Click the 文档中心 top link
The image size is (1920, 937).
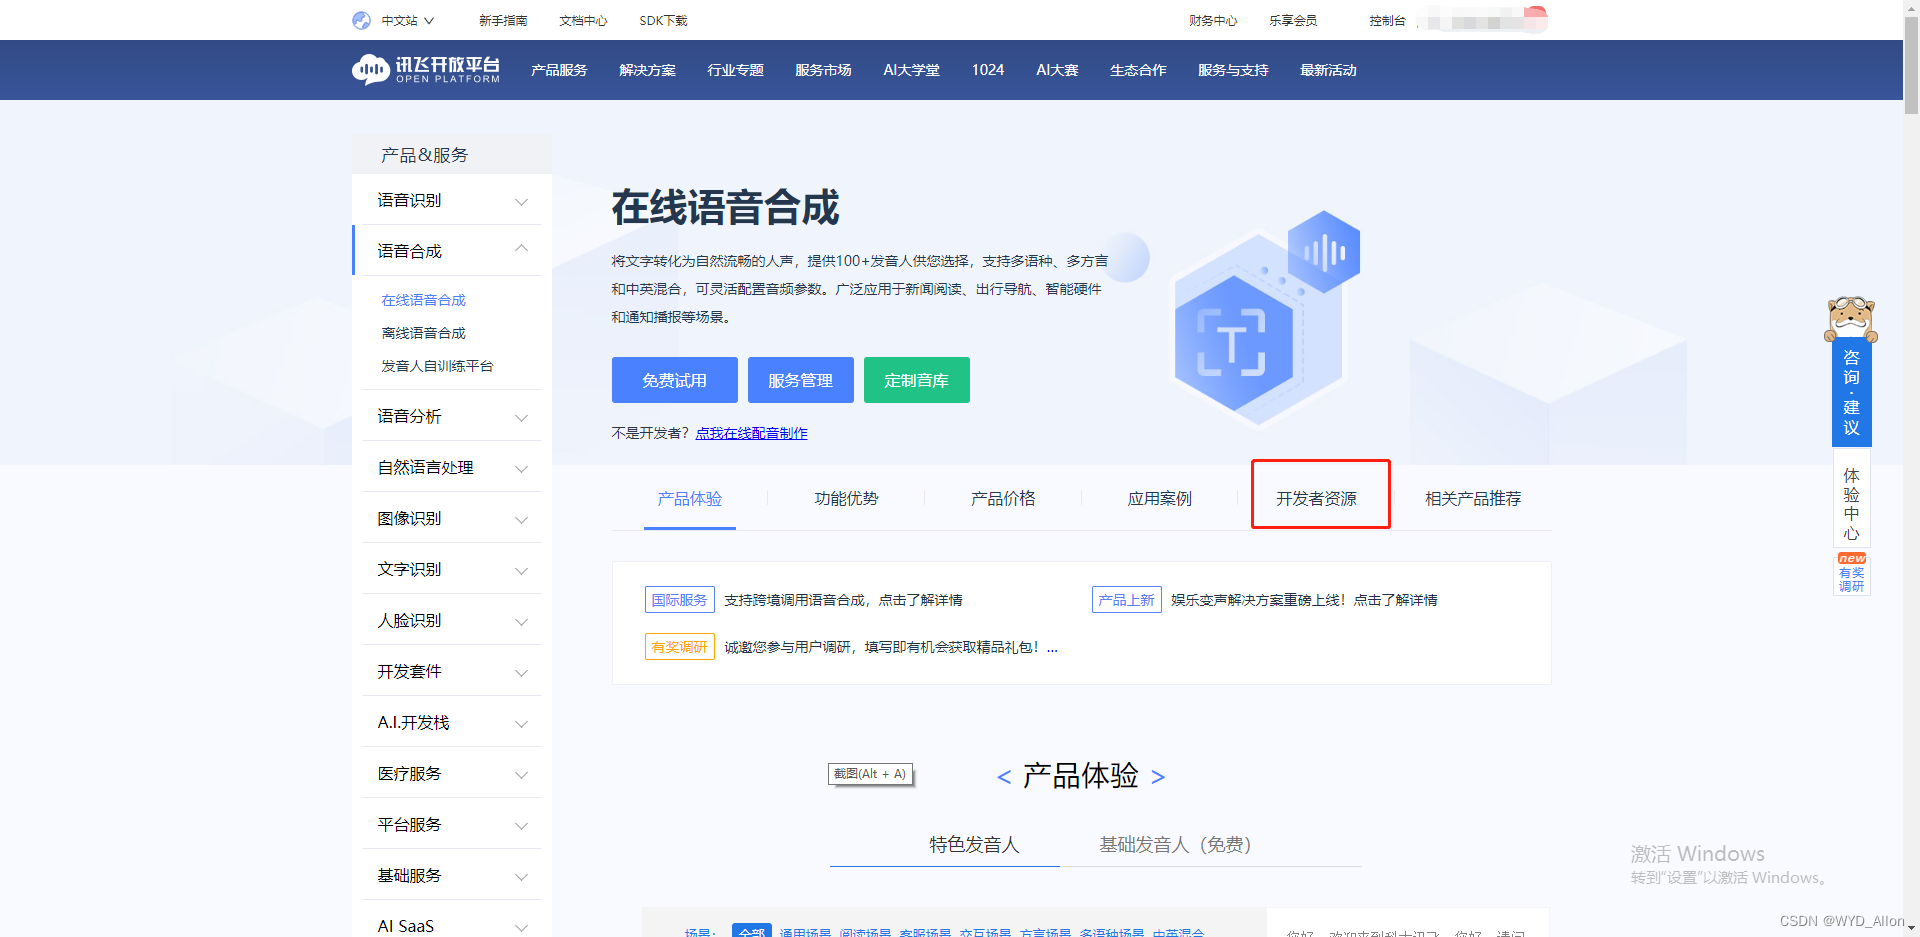(x=583, y=20)
